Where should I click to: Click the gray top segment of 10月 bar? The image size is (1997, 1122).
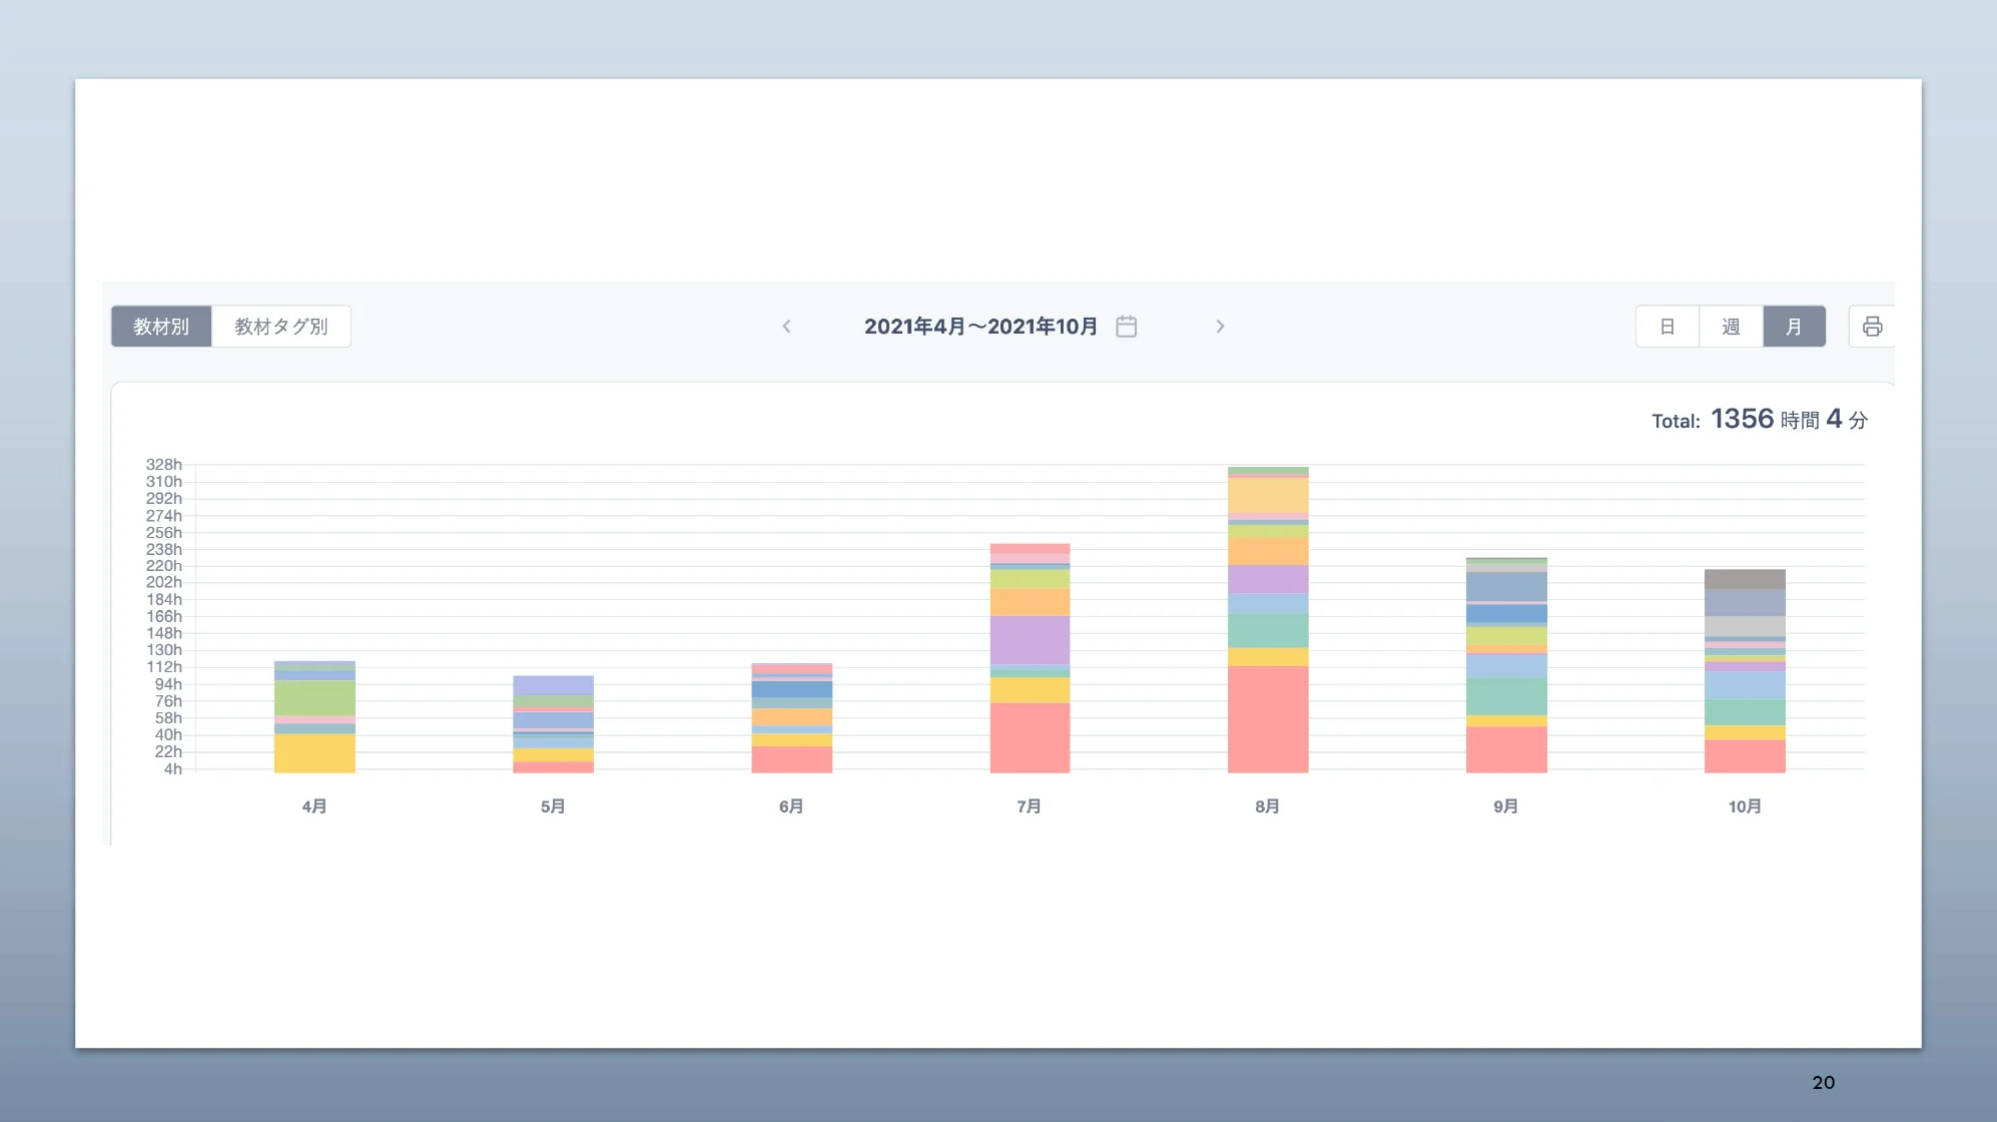1744,580
